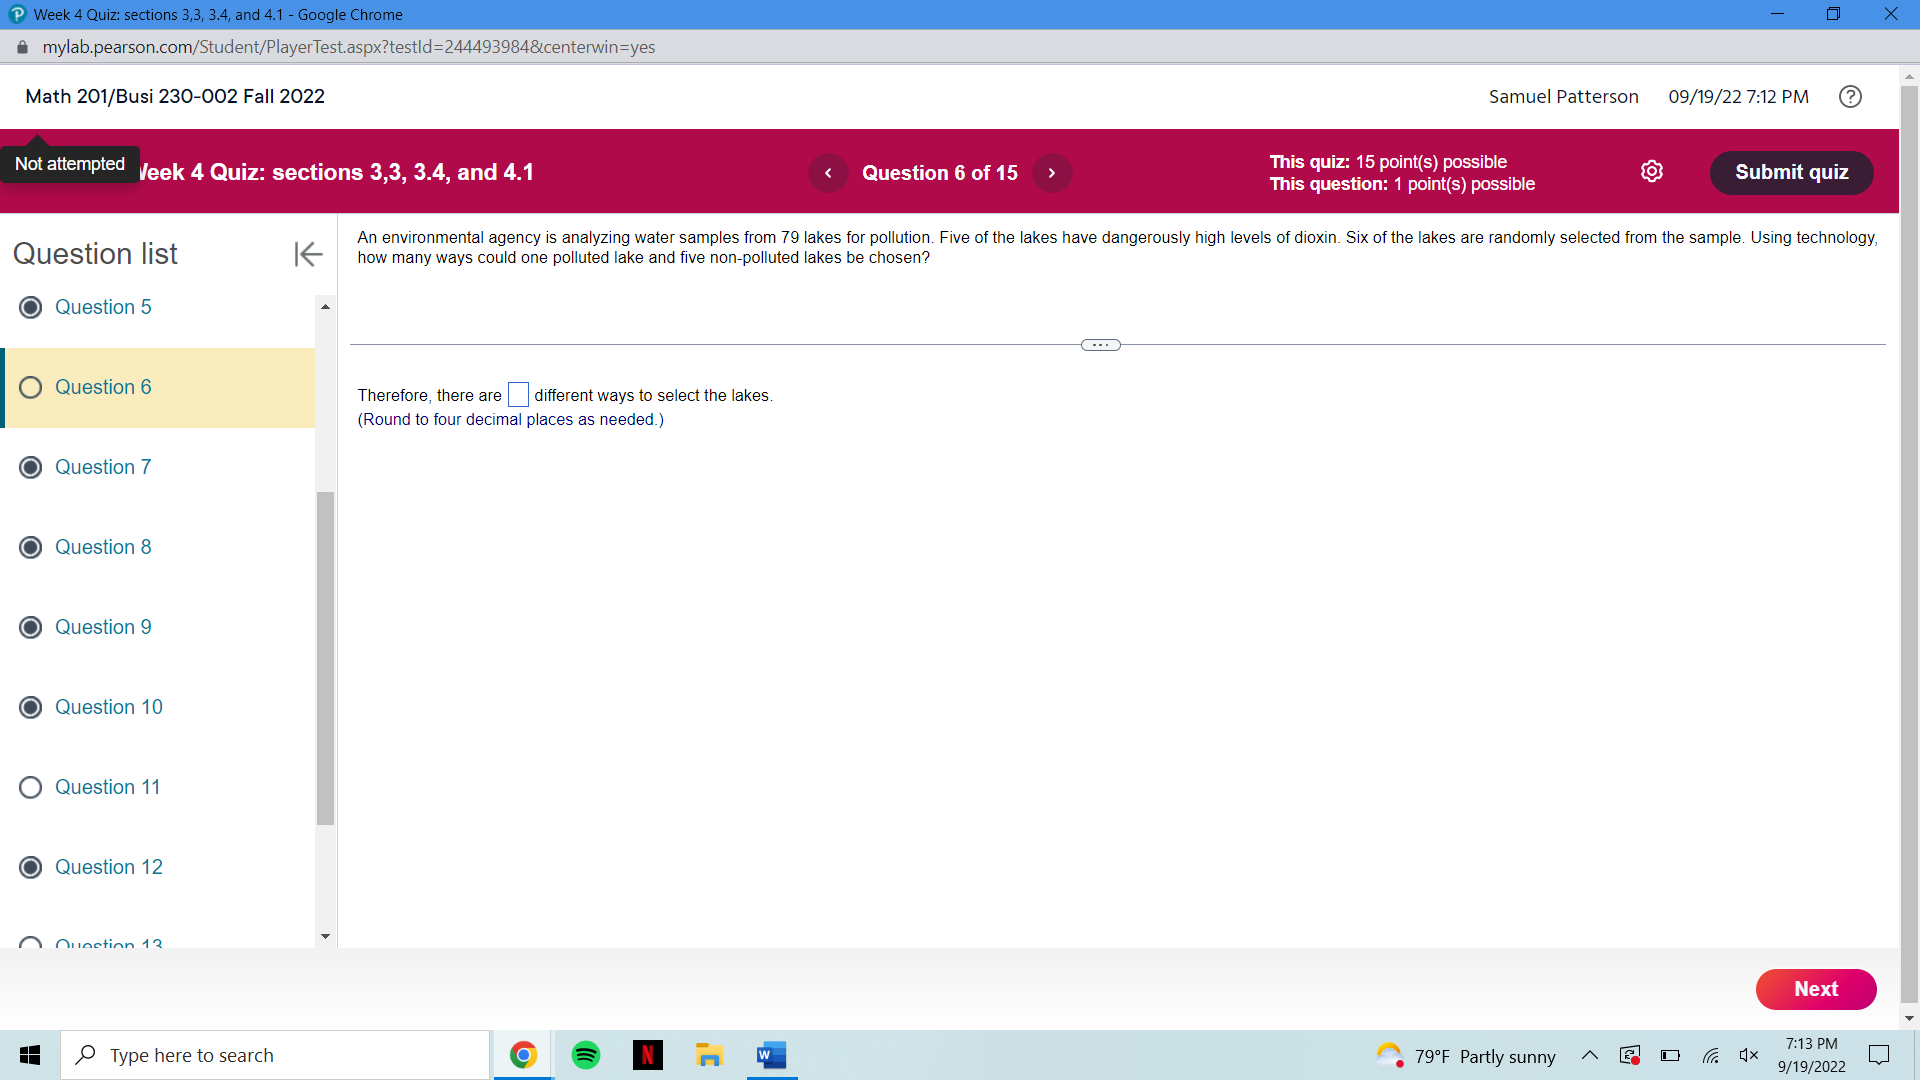The height and width of the screenshot is (1080, 1920).
Task: Click the red Next button
Action: tap(1815, 989)
